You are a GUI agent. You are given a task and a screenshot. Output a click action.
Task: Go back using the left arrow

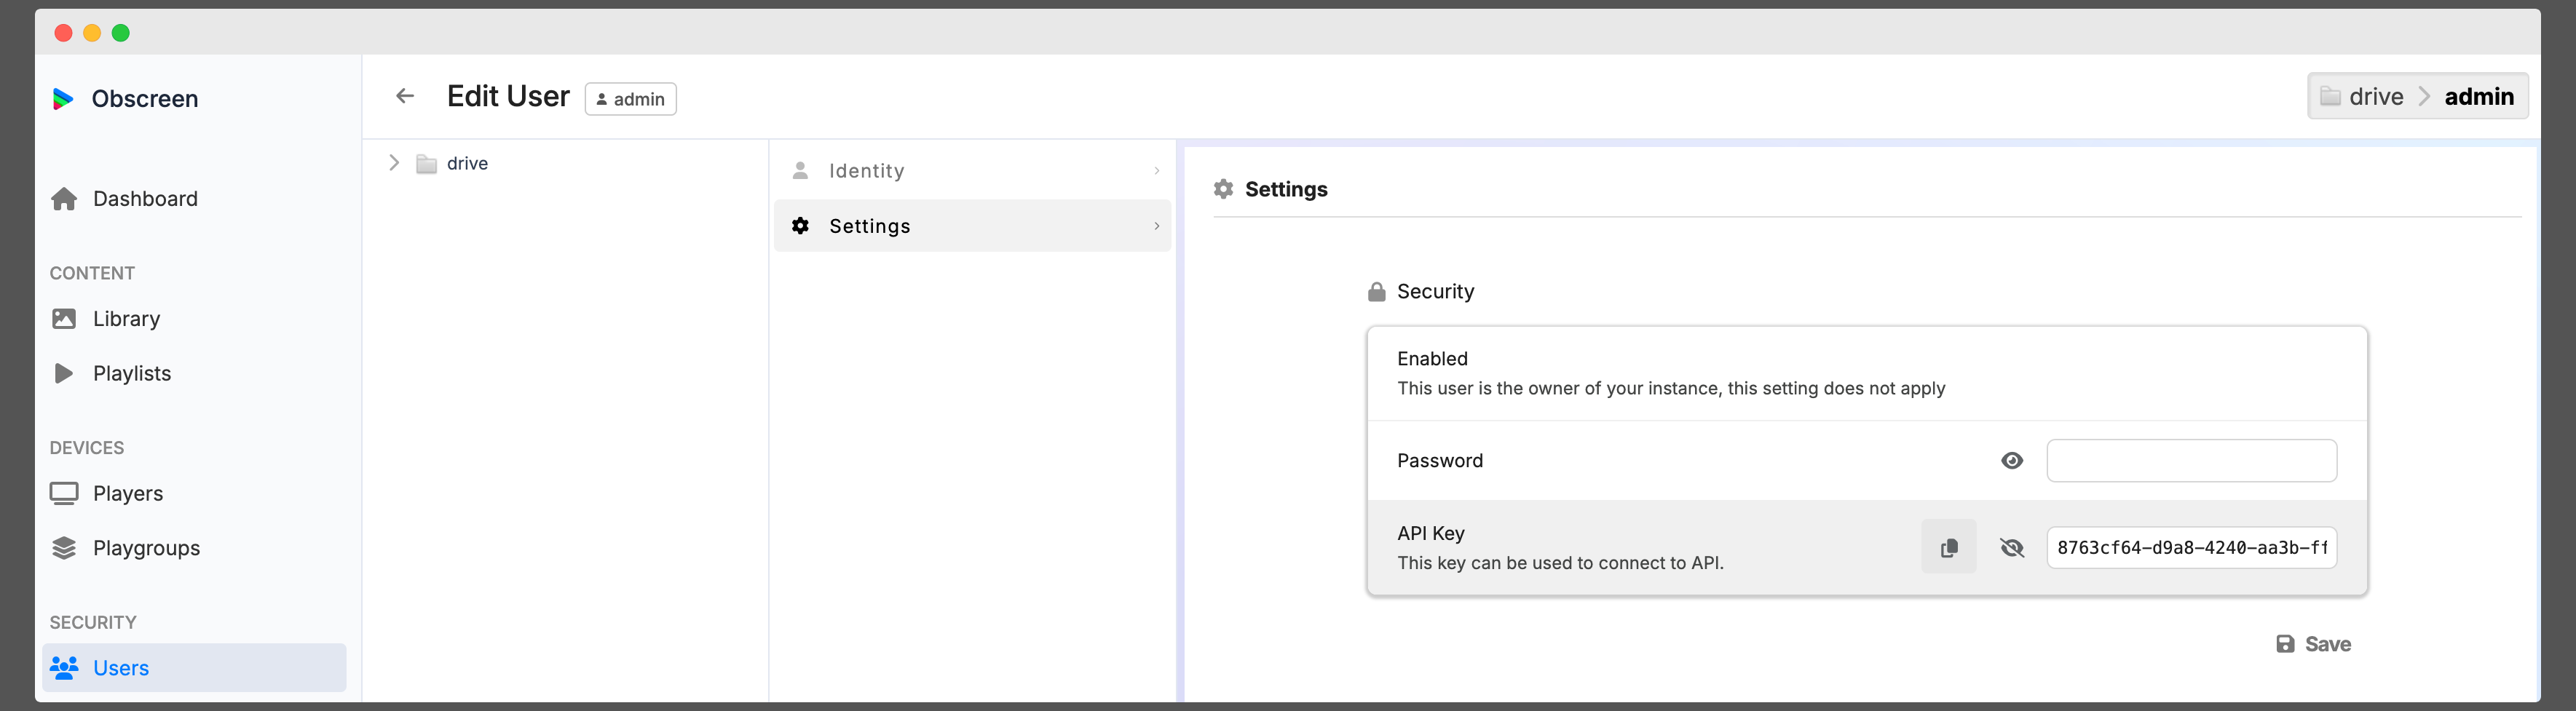[x=405, y=96]
